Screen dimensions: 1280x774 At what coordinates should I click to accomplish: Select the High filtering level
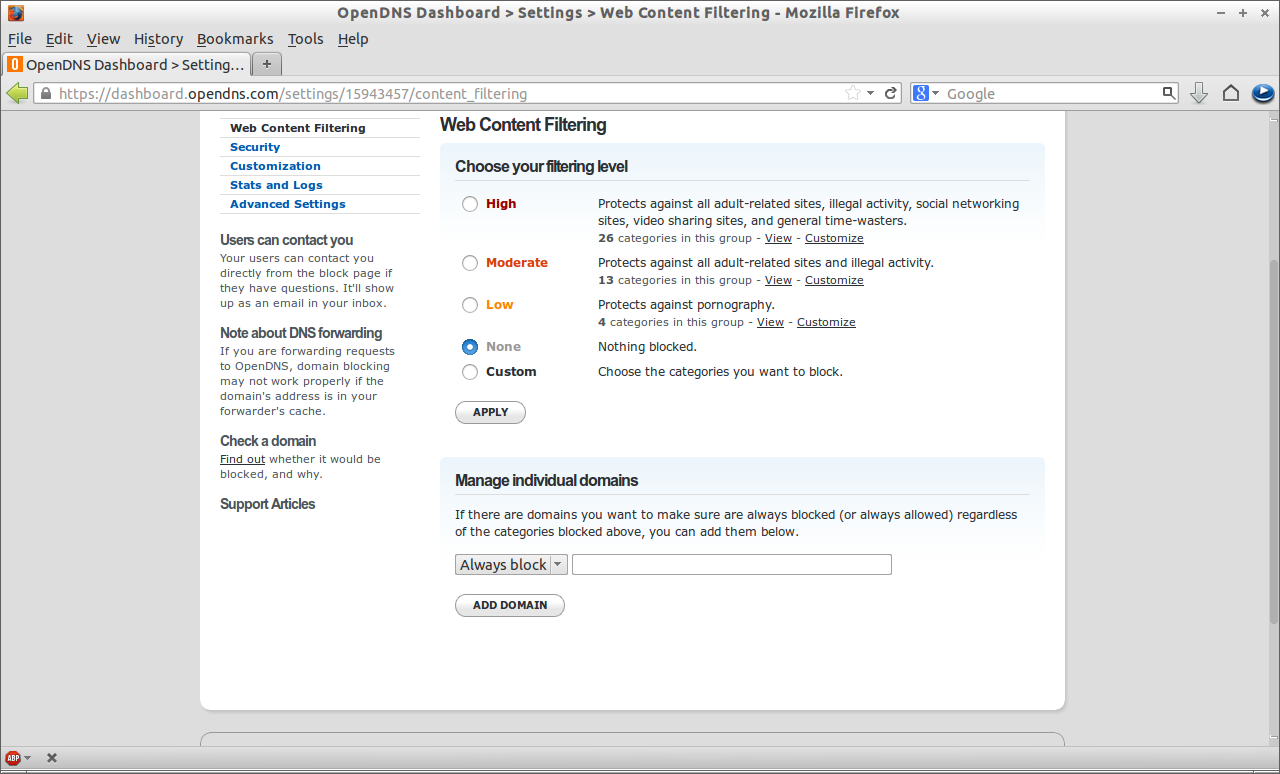[470, 204]
